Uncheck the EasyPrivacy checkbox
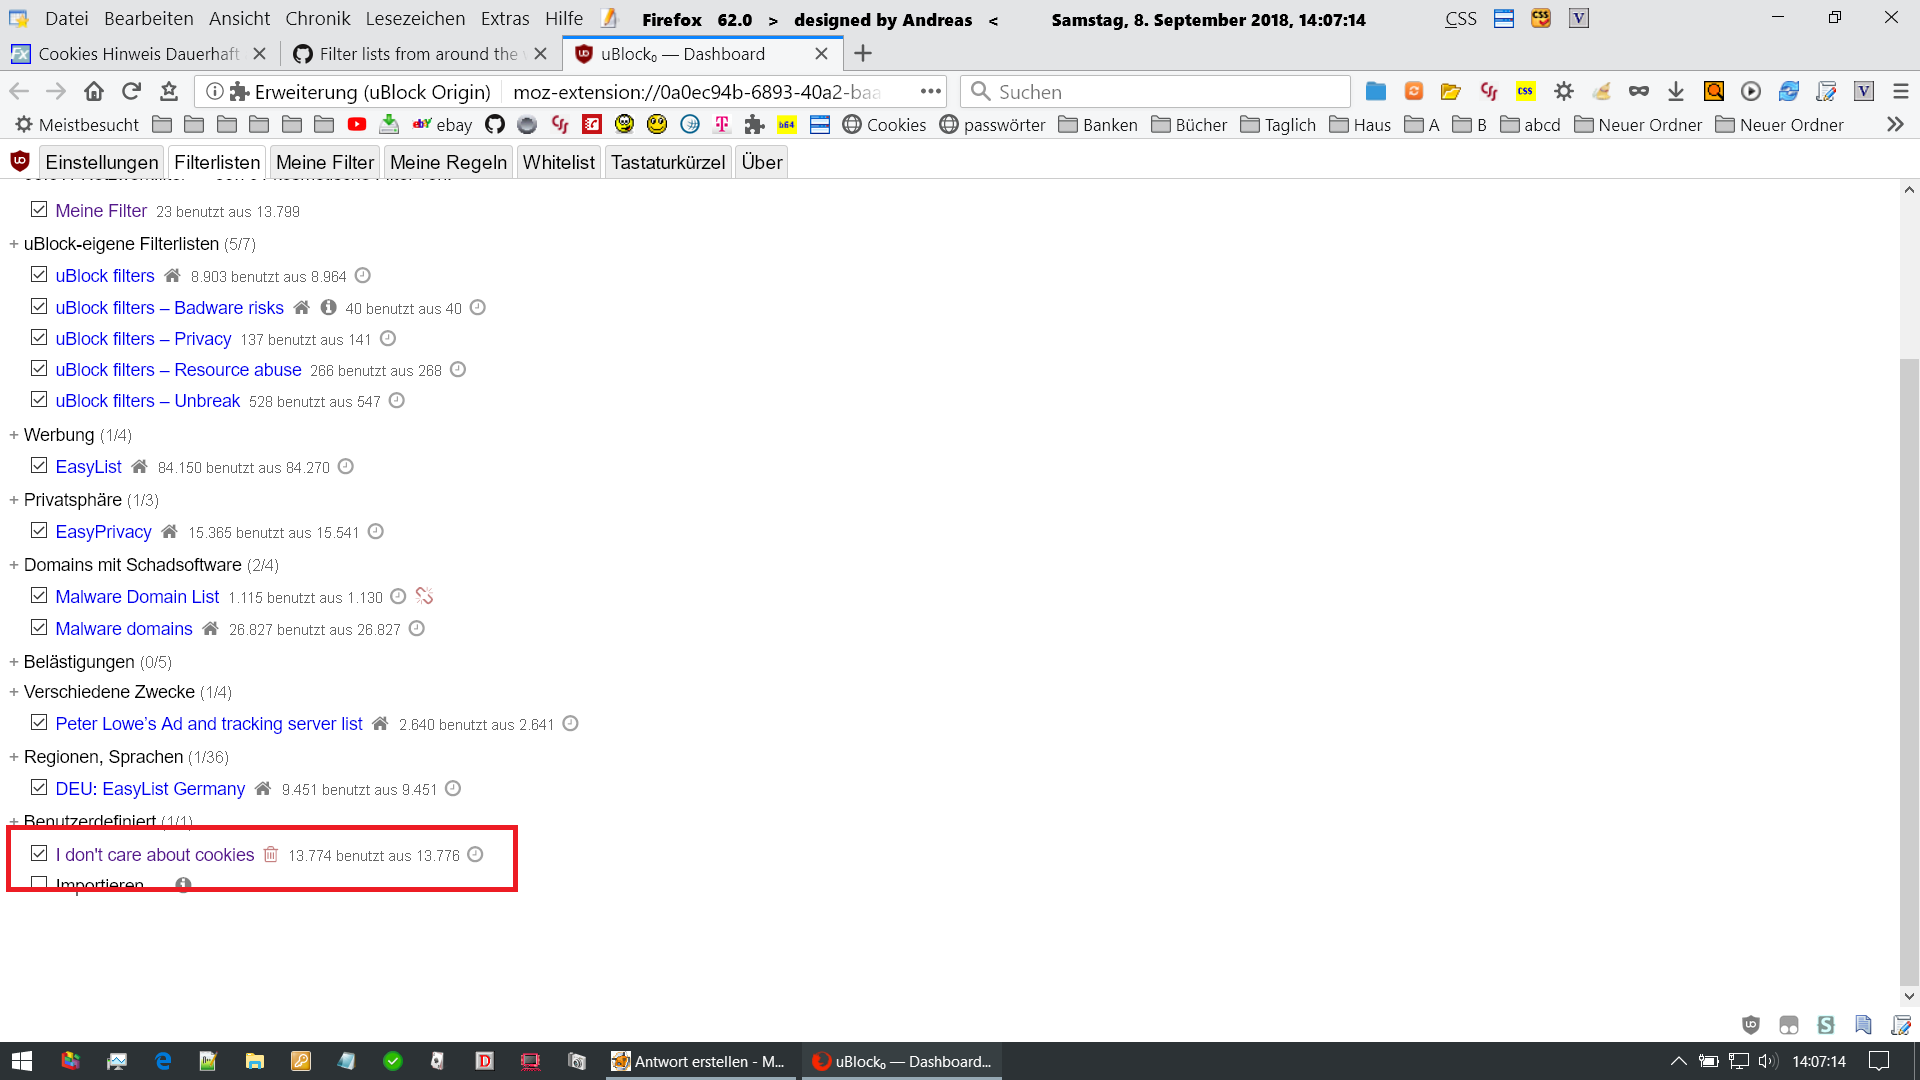This screenshot has height=1080, width=1920. (x=39, y=531)
